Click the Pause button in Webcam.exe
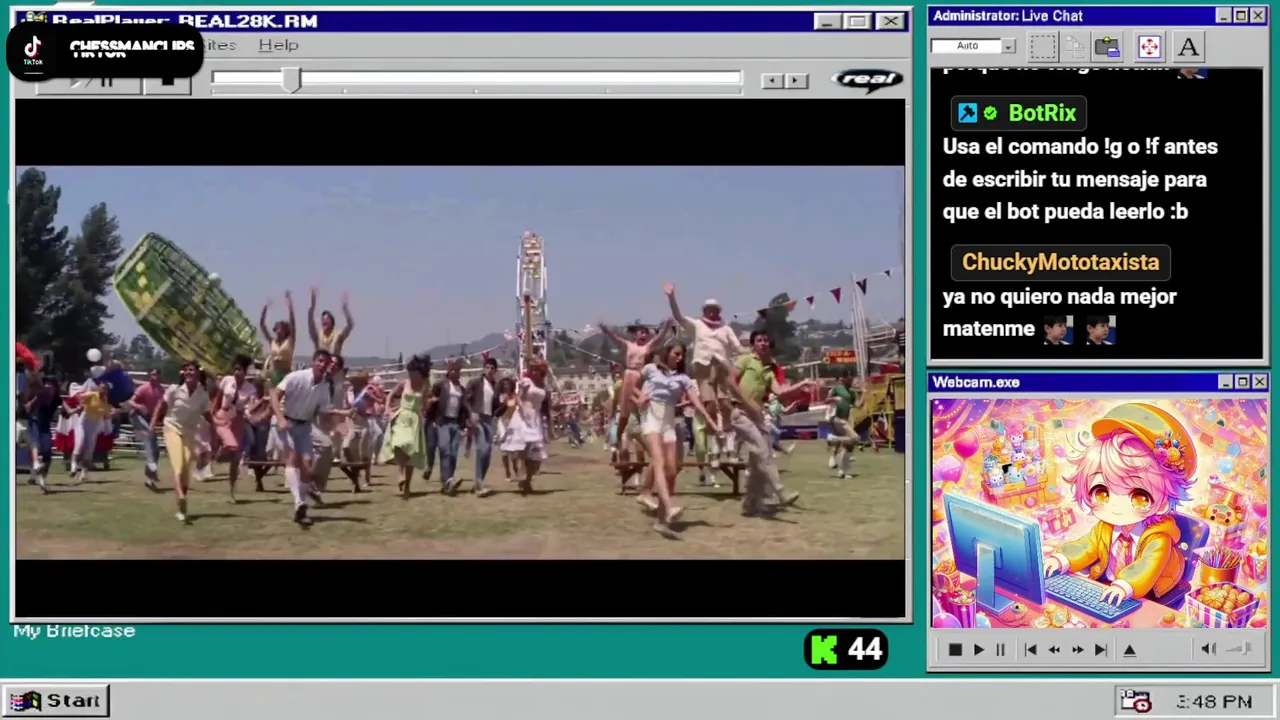Screen dimensions: 1280x720 tap(1000, 650)
